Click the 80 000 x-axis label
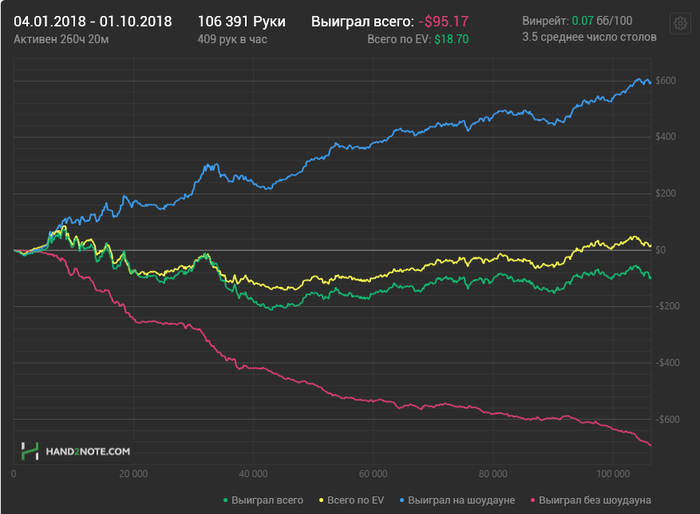This screenshot has height=514, width=700. (493, 474)
